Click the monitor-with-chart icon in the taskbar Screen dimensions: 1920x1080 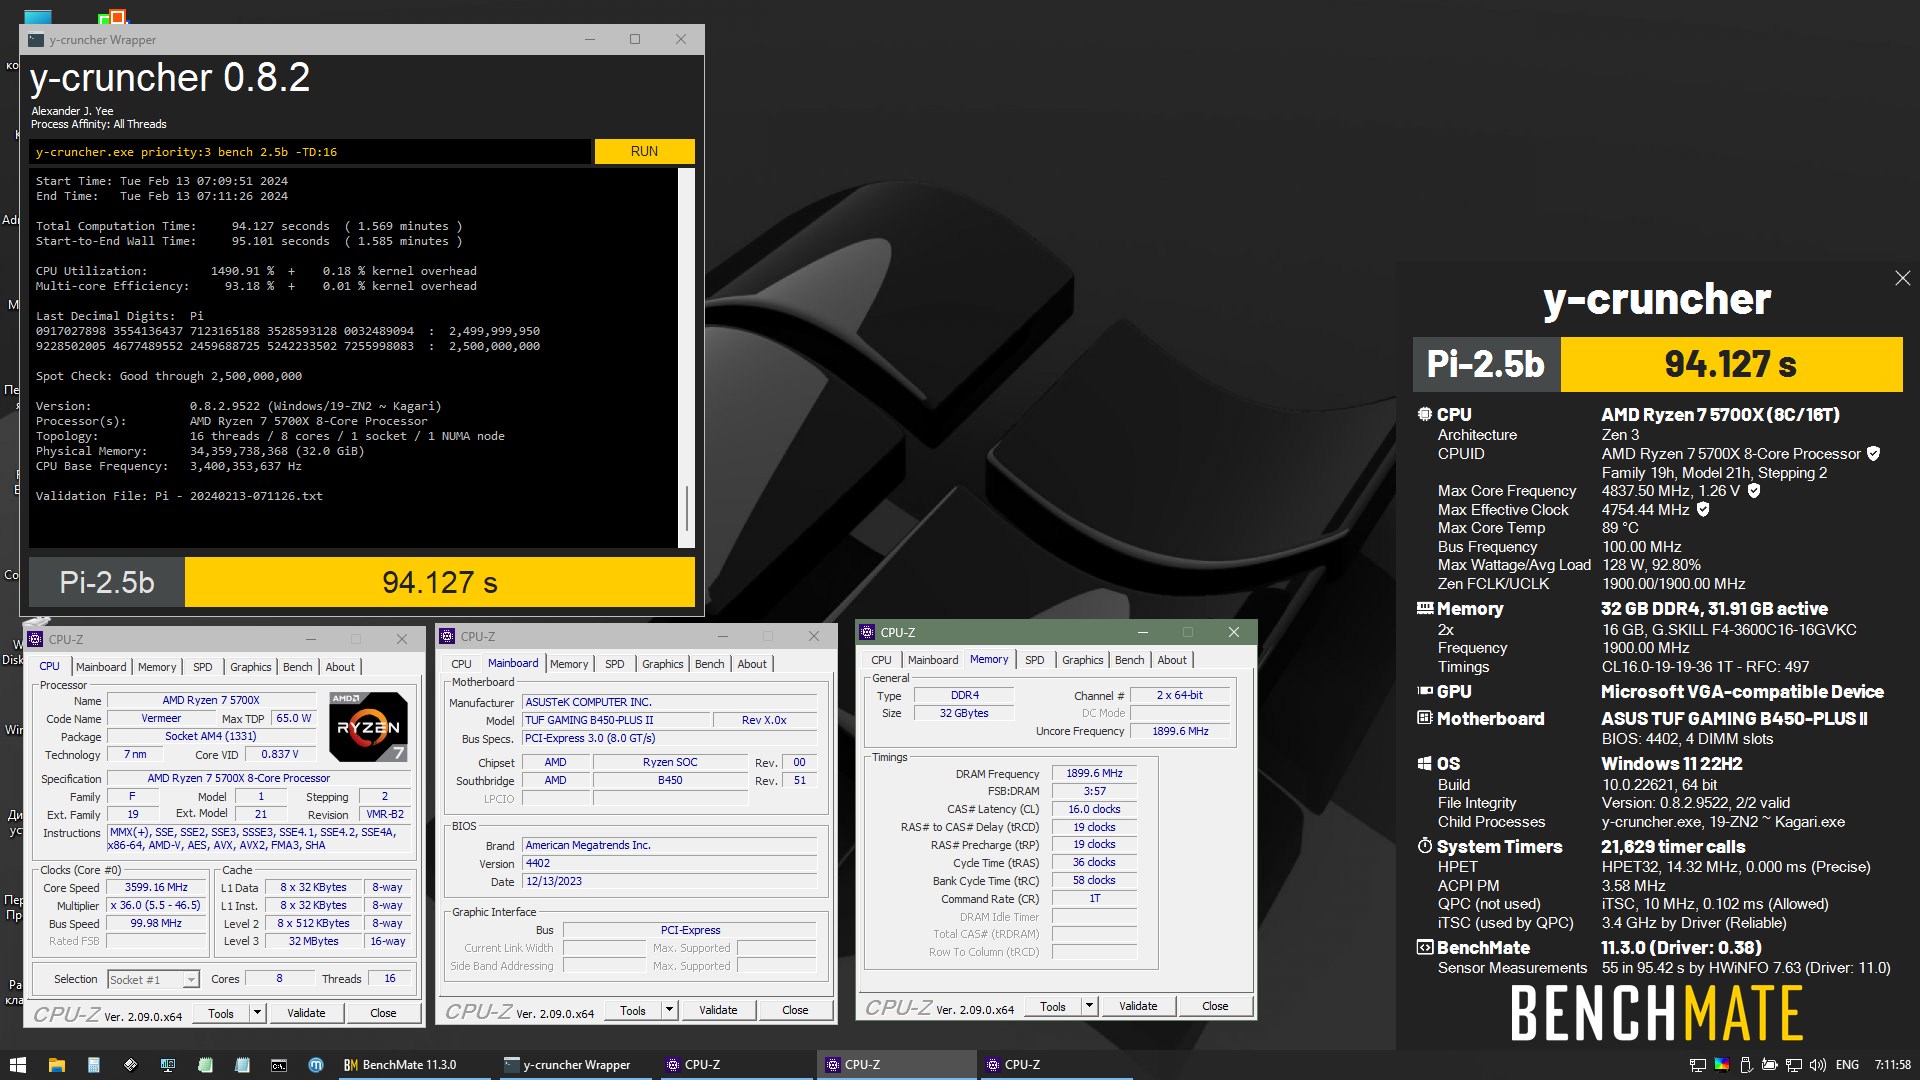coord(167,1065)
